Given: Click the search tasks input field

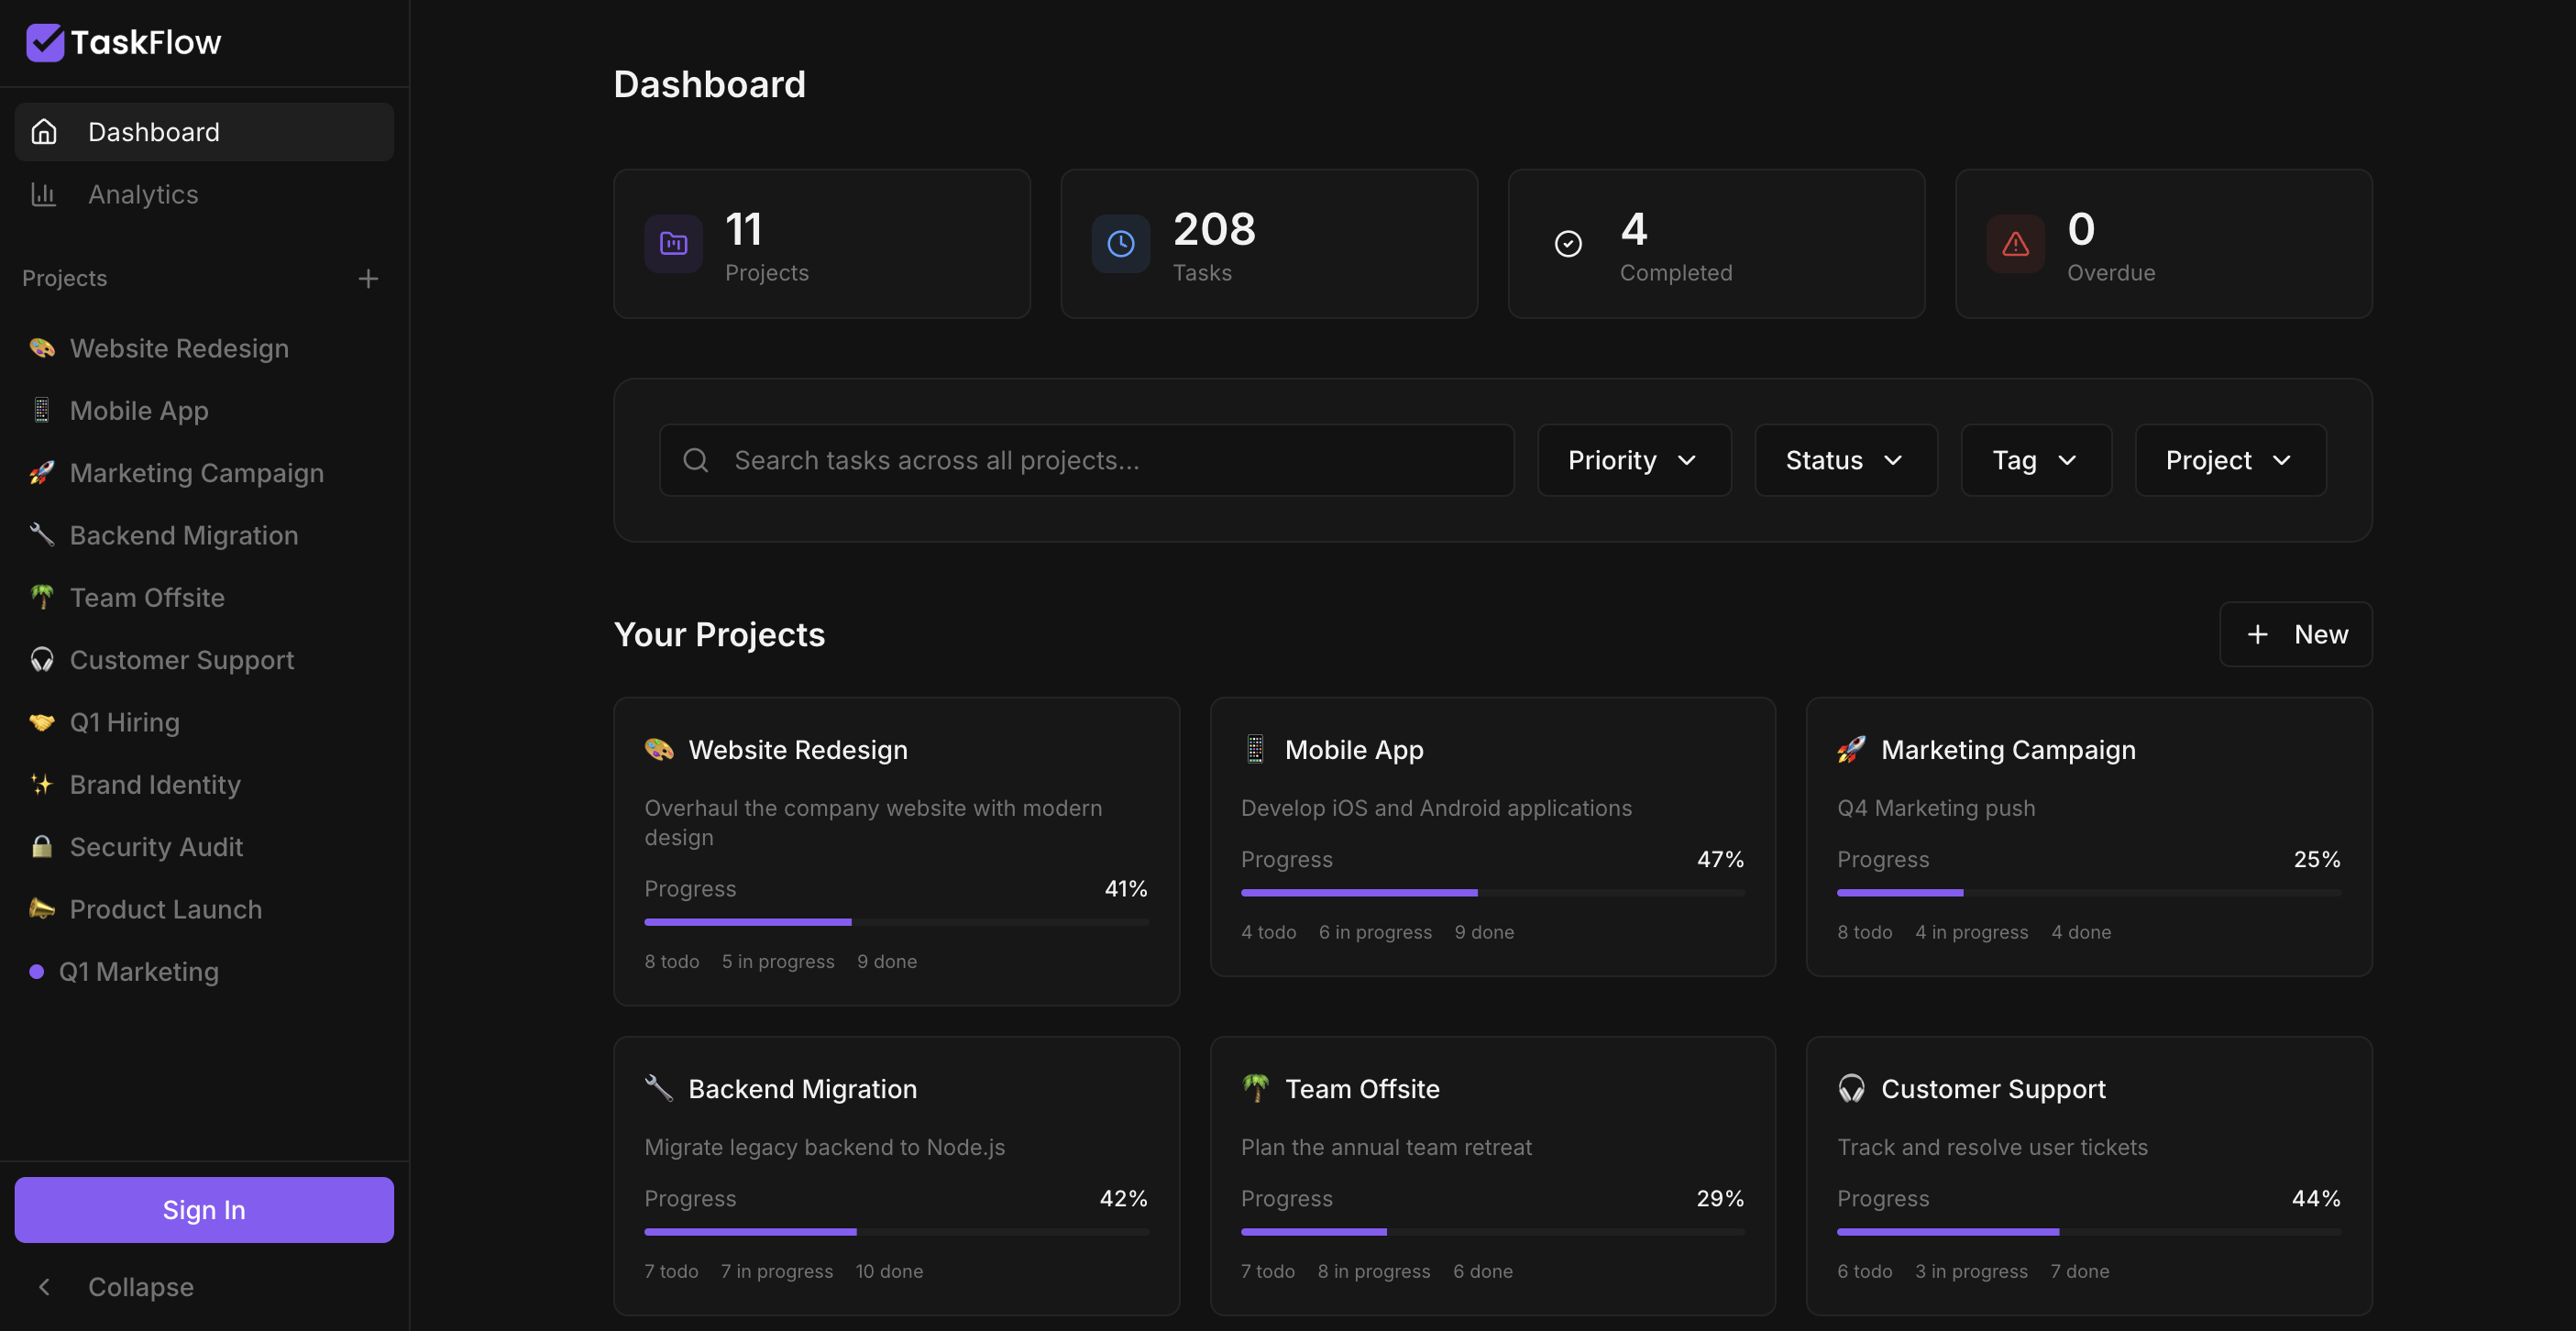Looking at the screenshot, I should (1086, 460).
